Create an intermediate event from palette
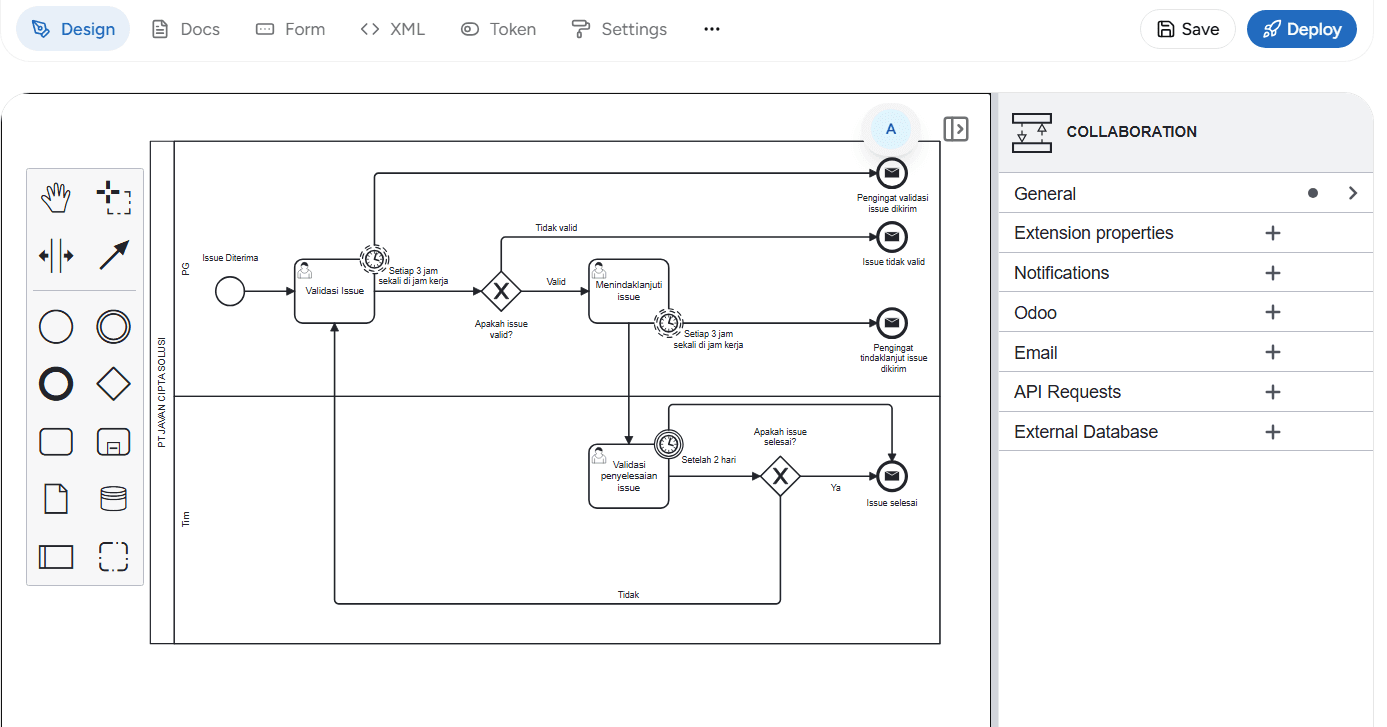This screenshot has height=727, width=1387. (x=114, y=326)
